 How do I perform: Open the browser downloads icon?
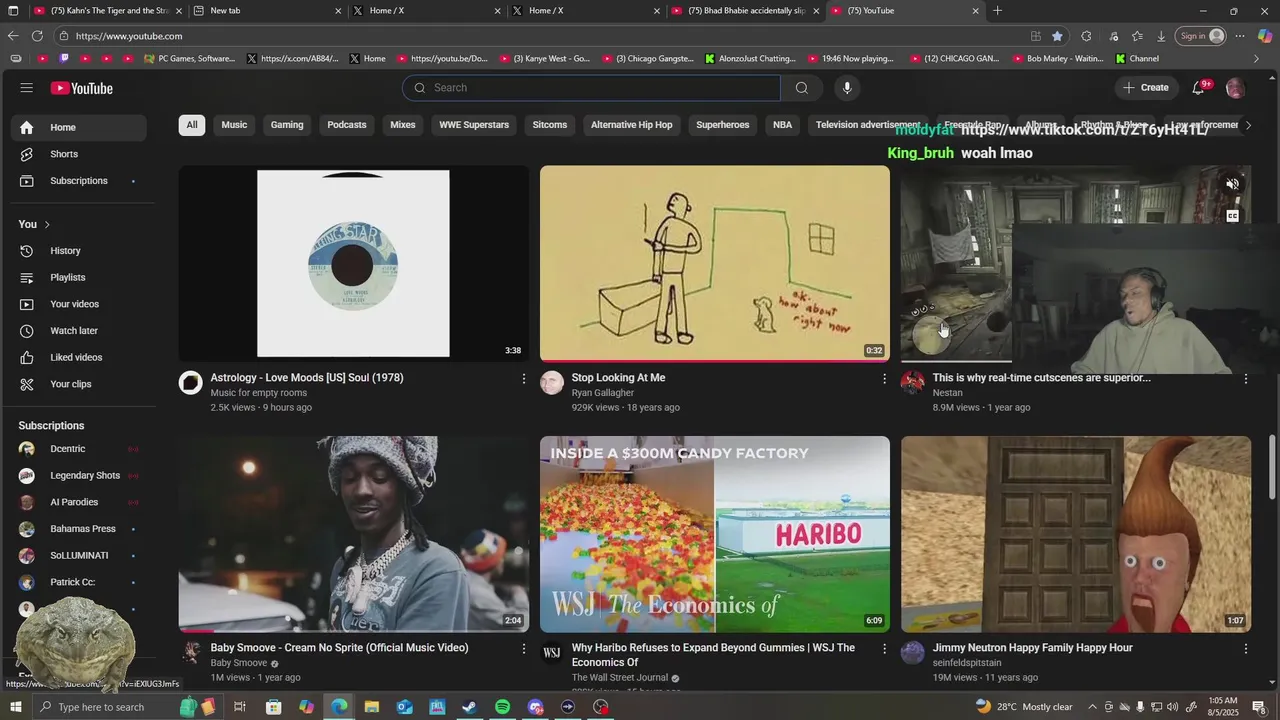click(x=1161, y=36)
